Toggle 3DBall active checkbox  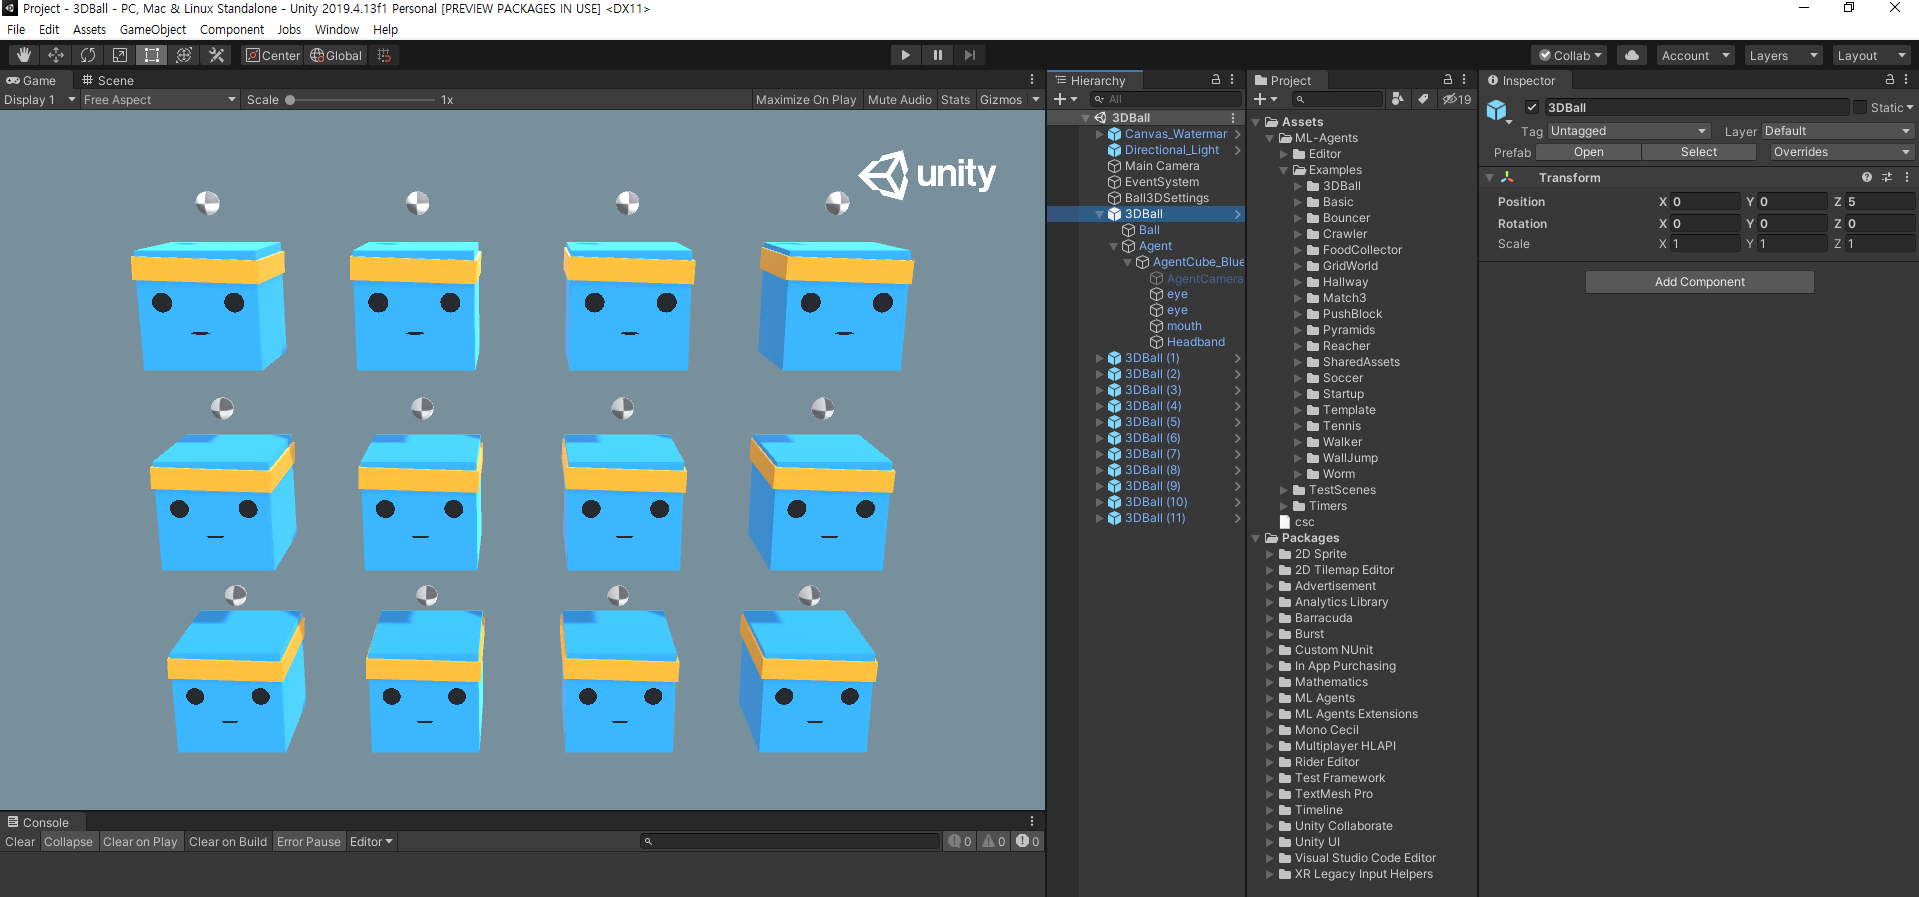pyautogui.click(x=1532, y=107)
